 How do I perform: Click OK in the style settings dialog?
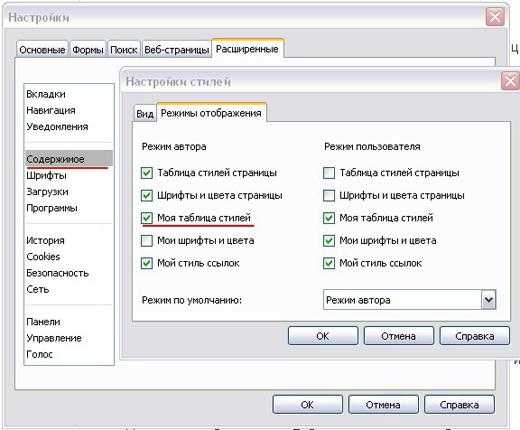point(323,336)
